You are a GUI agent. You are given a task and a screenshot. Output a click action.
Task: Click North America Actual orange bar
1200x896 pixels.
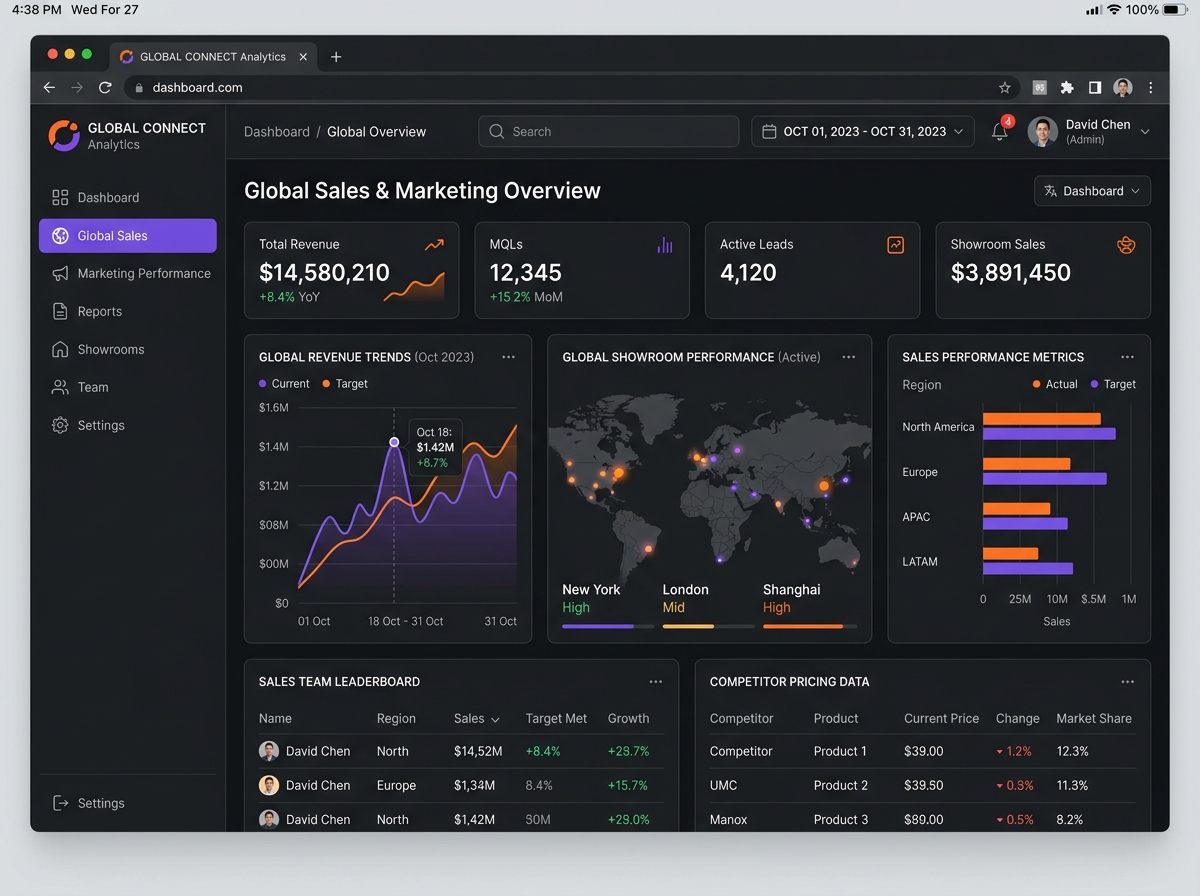click(1041, 419)
